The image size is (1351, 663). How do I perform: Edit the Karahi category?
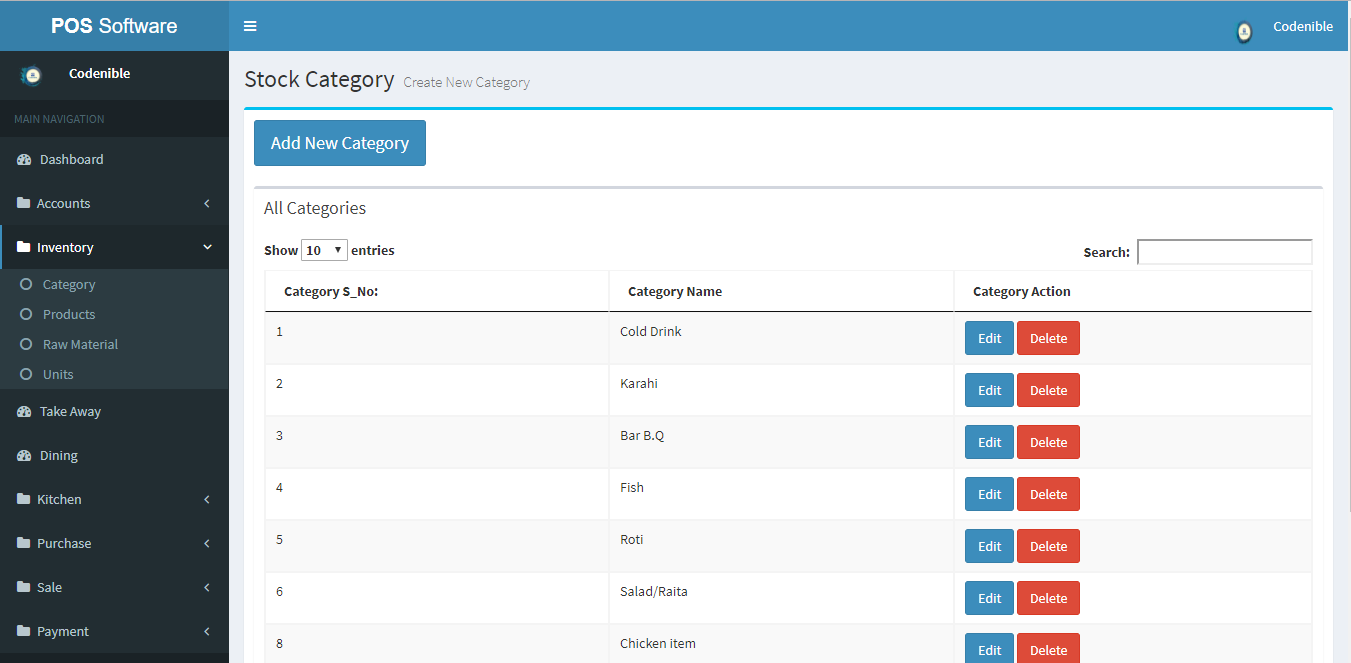coord(989,390)
